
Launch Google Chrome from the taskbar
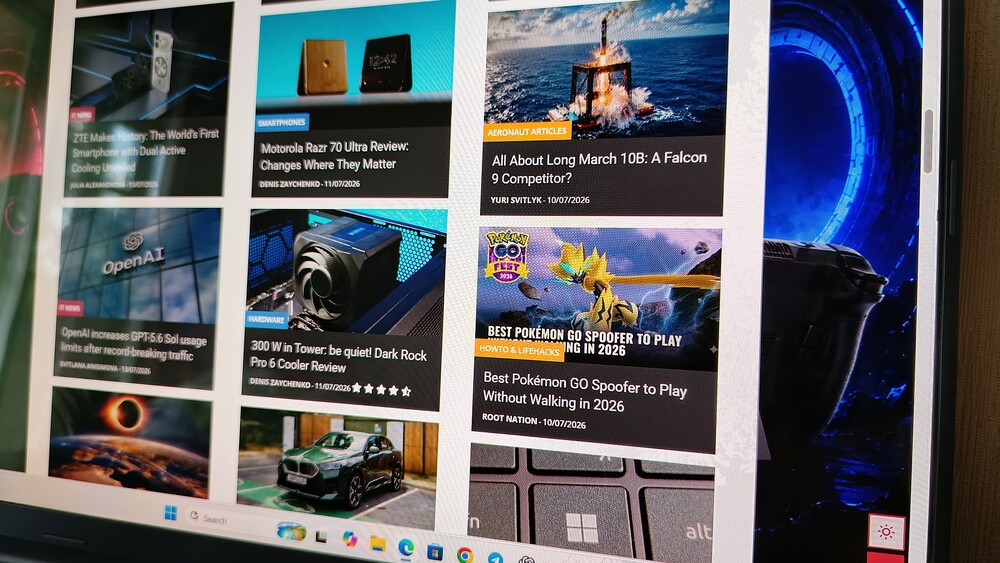[x=465, y=555]
